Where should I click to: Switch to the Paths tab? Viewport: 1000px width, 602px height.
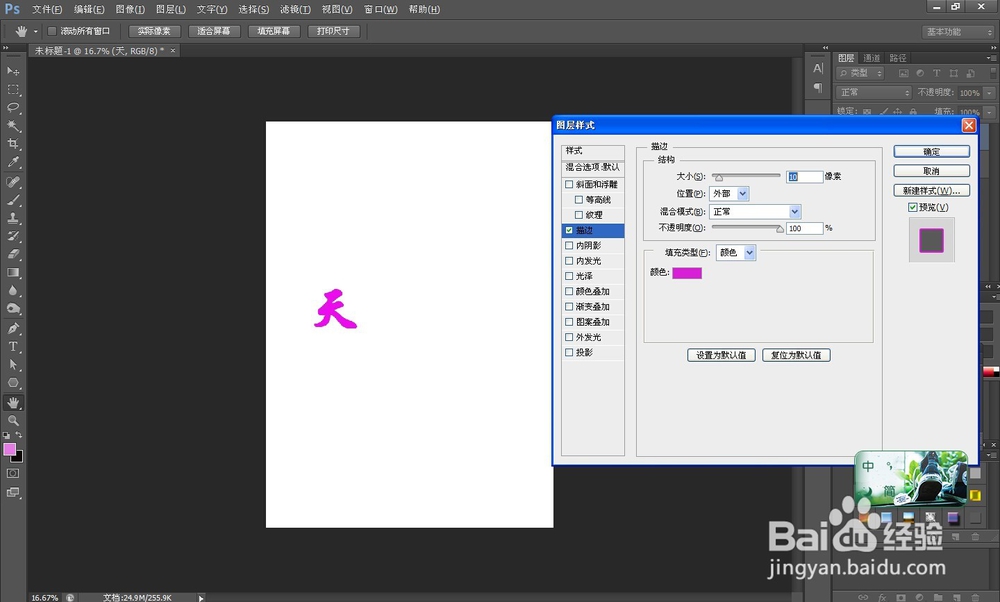[898, 58]
